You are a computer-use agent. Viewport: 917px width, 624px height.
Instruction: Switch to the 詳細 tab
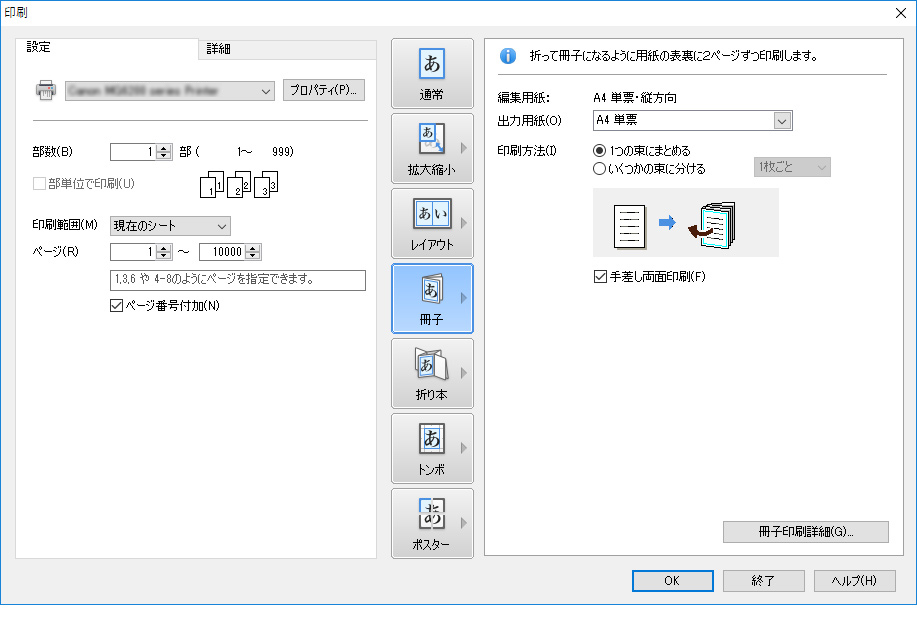pos(219,49)
